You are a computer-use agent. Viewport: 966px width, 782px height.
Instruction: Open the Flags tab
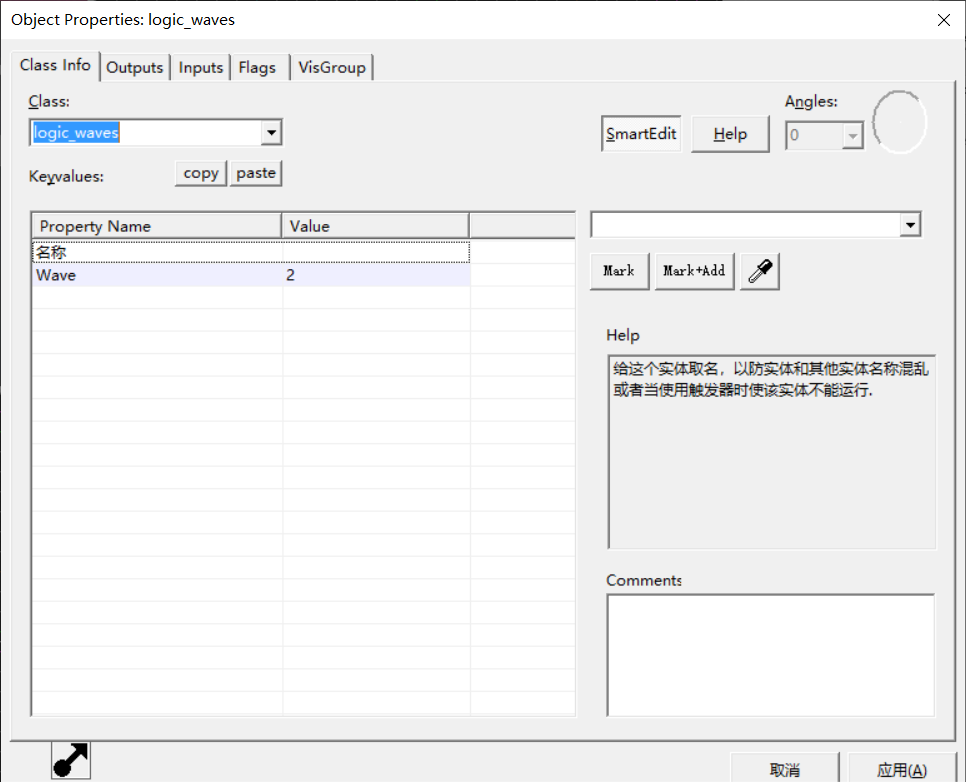tap(257, 67)
